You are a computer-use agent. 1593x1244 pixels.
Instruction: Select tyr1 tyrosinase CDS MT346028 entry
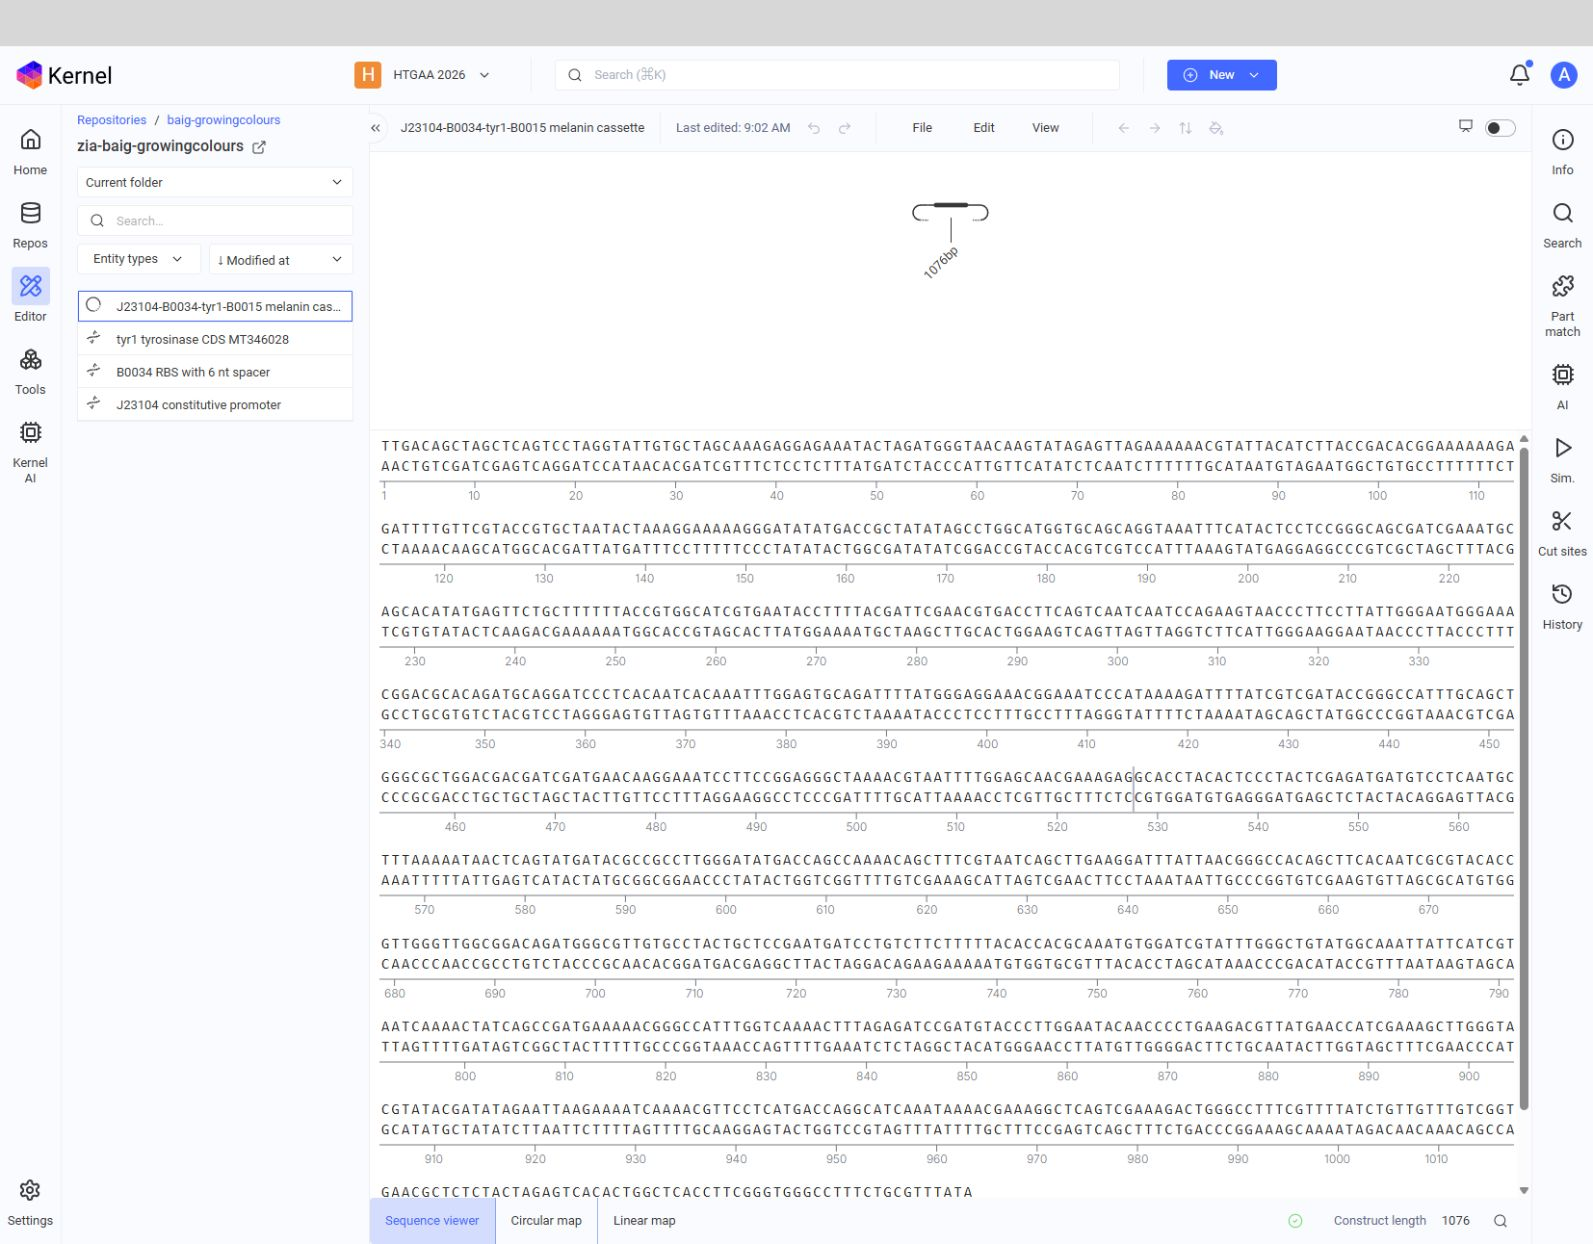(215, 339)
